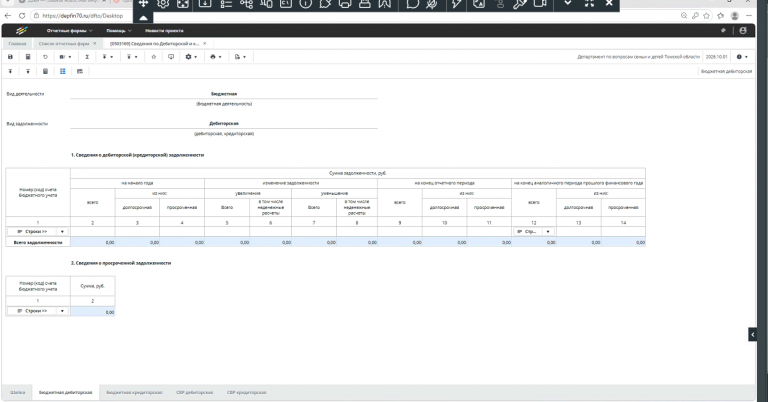The width and height of the screenshot is (768, 402).
Task: Click the browser address bar URL
Action: click(x=83, y=16)
